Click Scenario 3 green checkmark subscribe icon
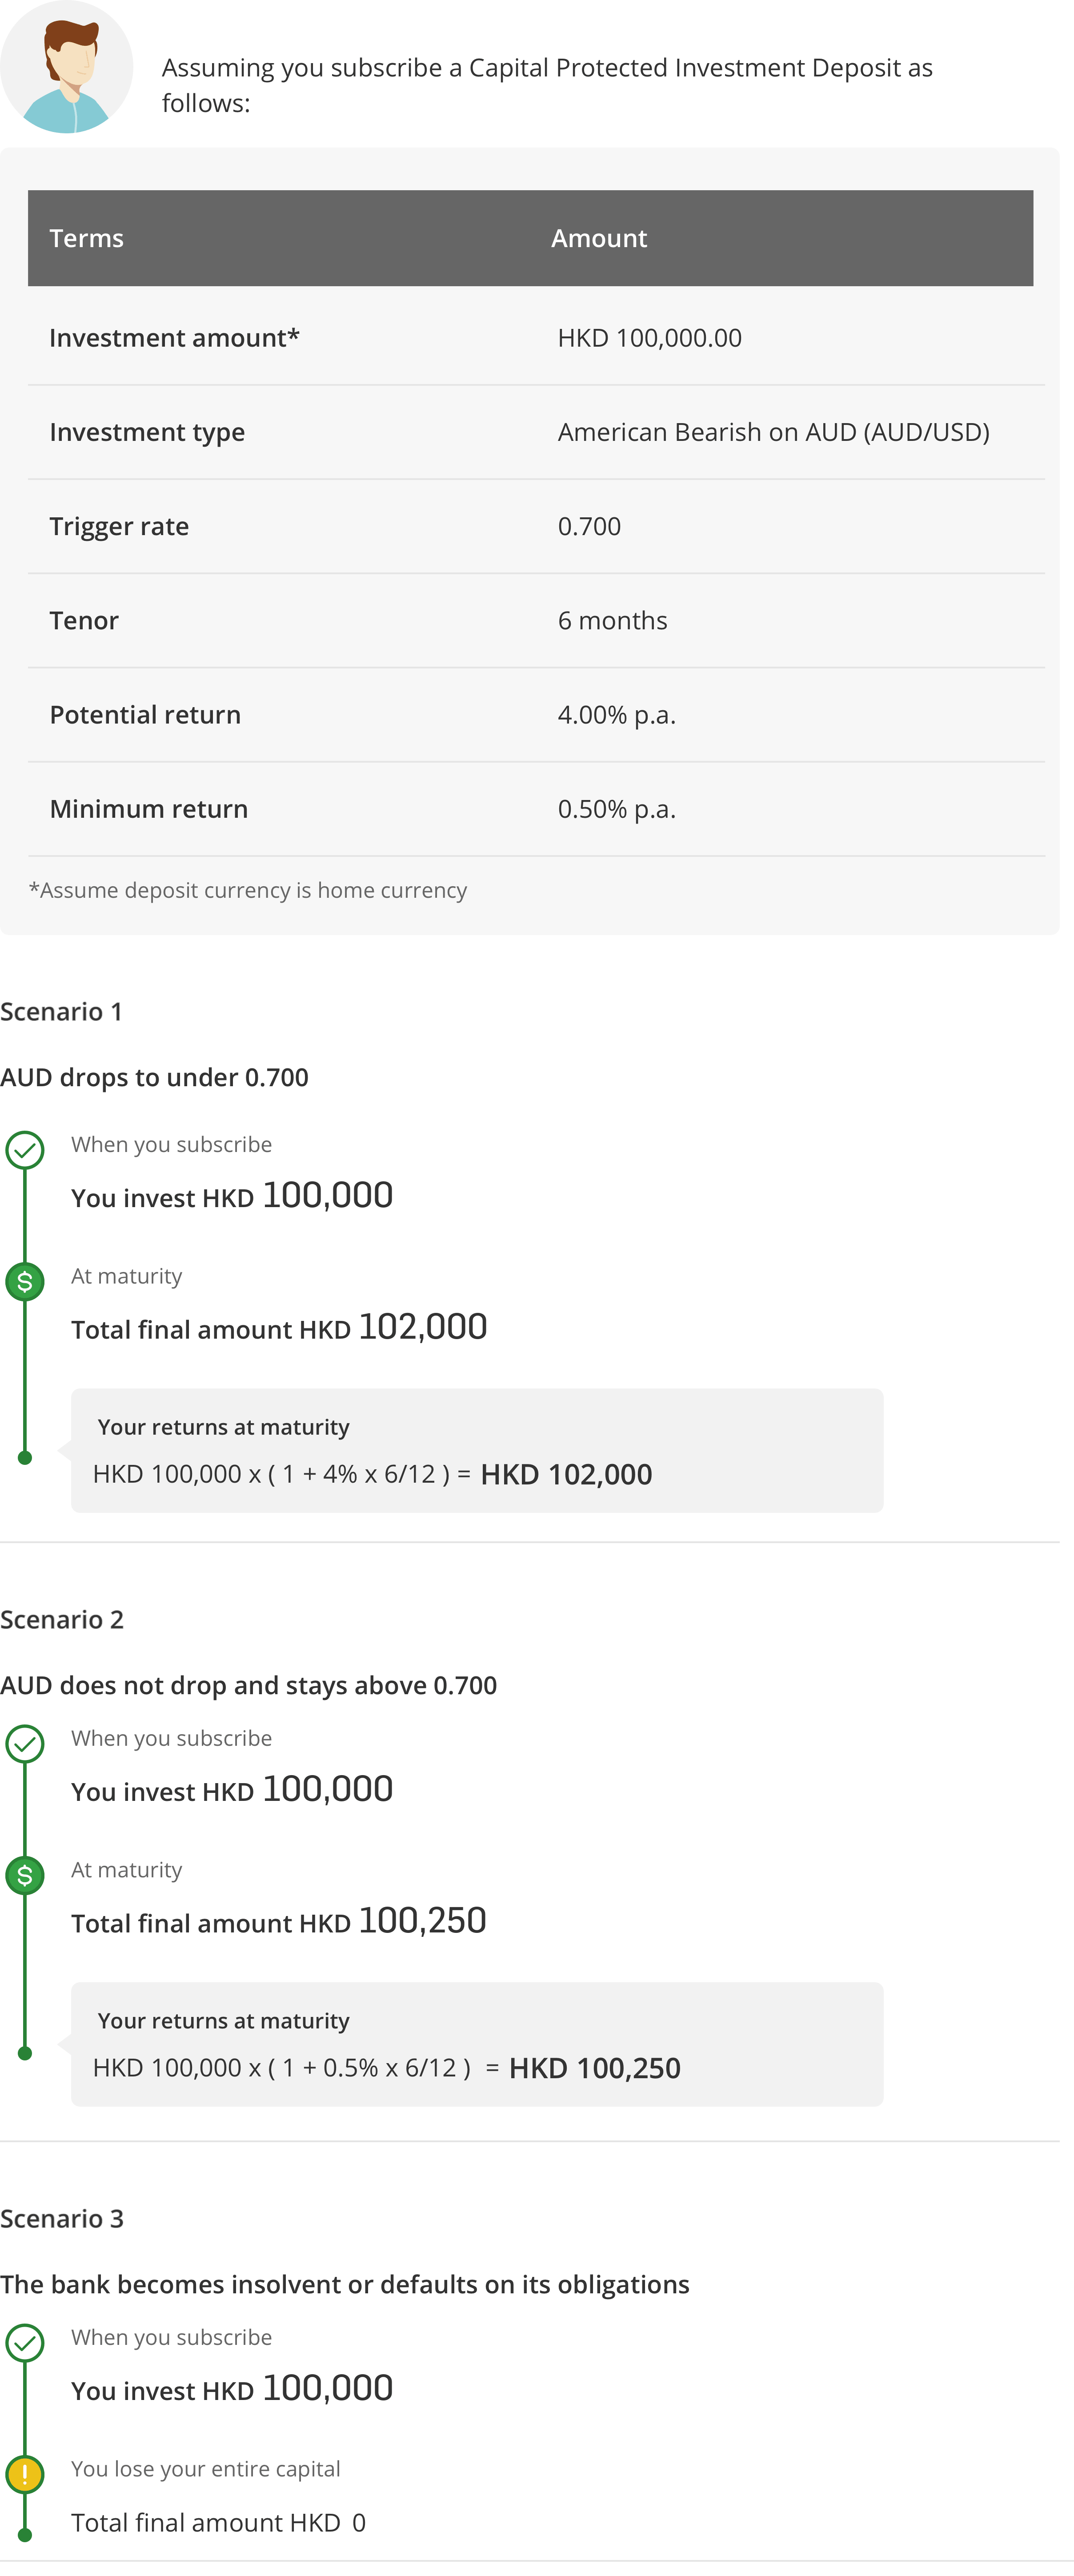Viewport: 1074px width, 2576px height. pyautogui.click(x=25, y=2343)
